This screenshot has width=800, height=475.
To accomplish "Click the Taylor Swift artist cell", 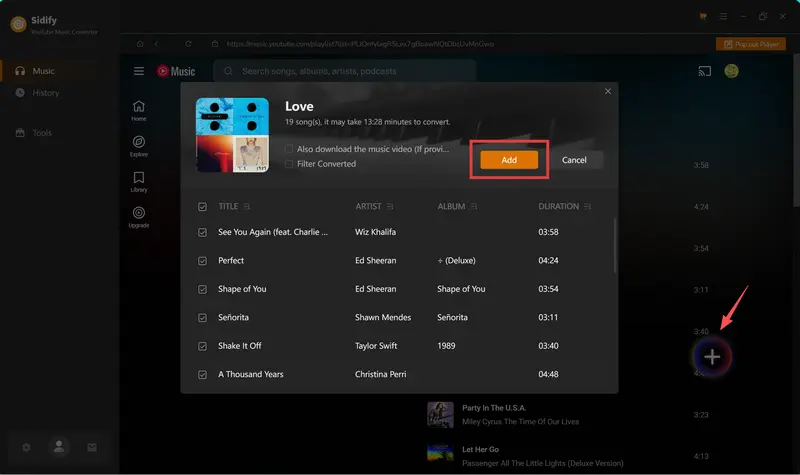I will click(376, 346).
